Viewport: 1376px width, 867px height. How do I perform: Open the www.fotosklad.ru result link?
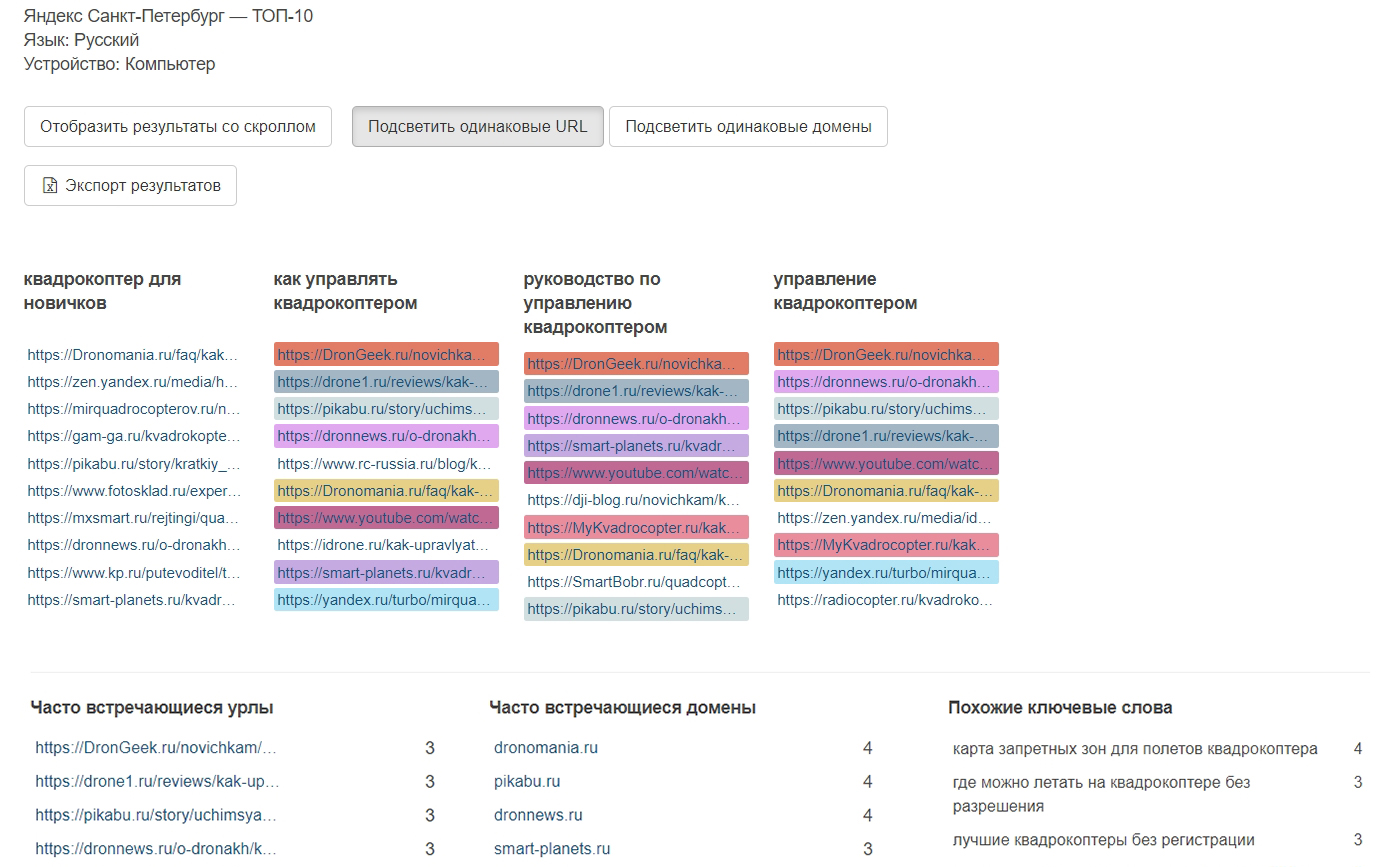[x=134, y=491]
